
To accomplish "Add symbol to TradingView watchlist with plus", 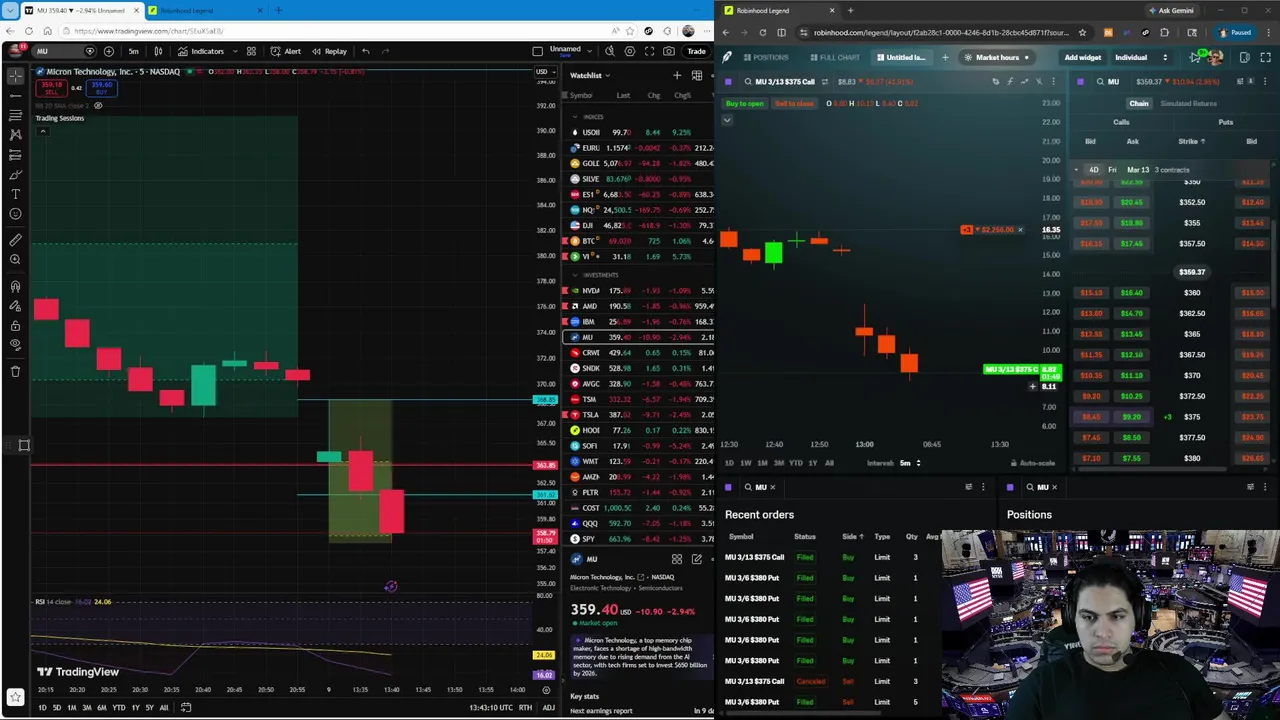I will pyautogui.click(x=677, y=75).
